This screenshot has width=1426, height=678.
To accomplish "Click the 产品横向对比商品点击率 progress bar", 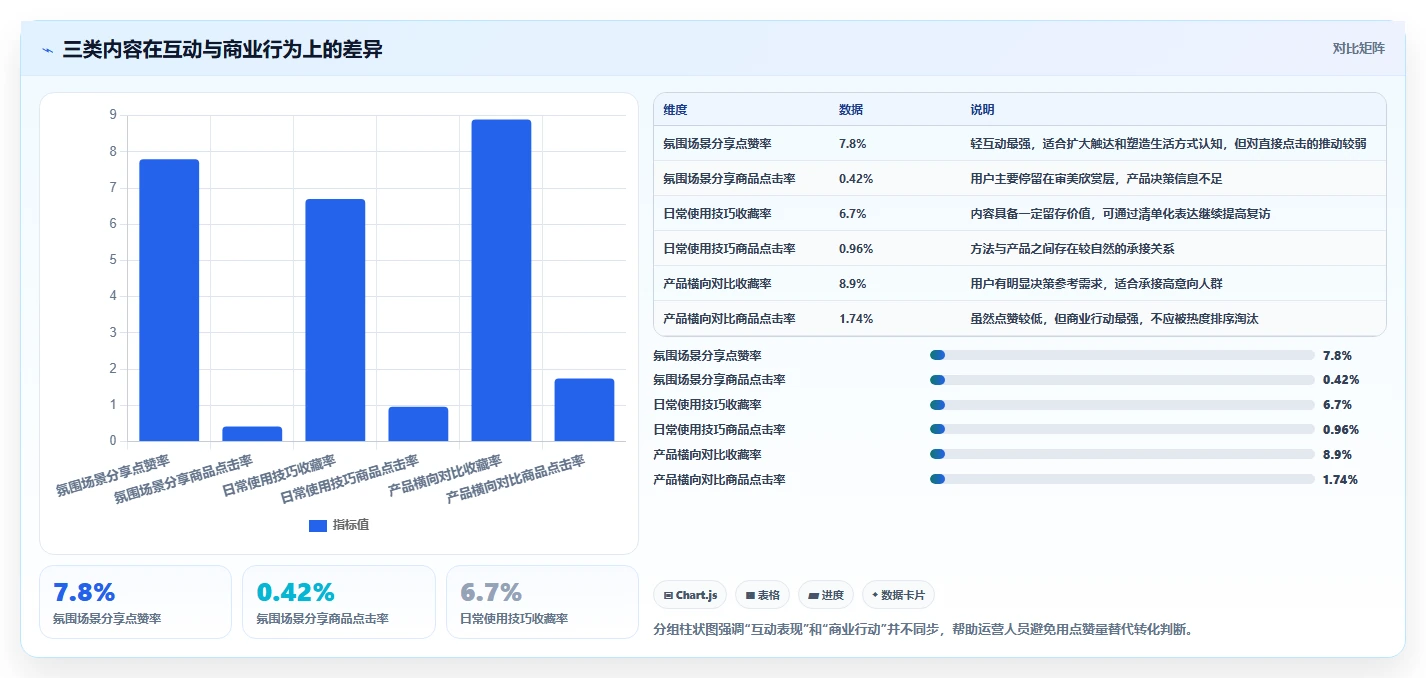I will [x=1122, y=479].
